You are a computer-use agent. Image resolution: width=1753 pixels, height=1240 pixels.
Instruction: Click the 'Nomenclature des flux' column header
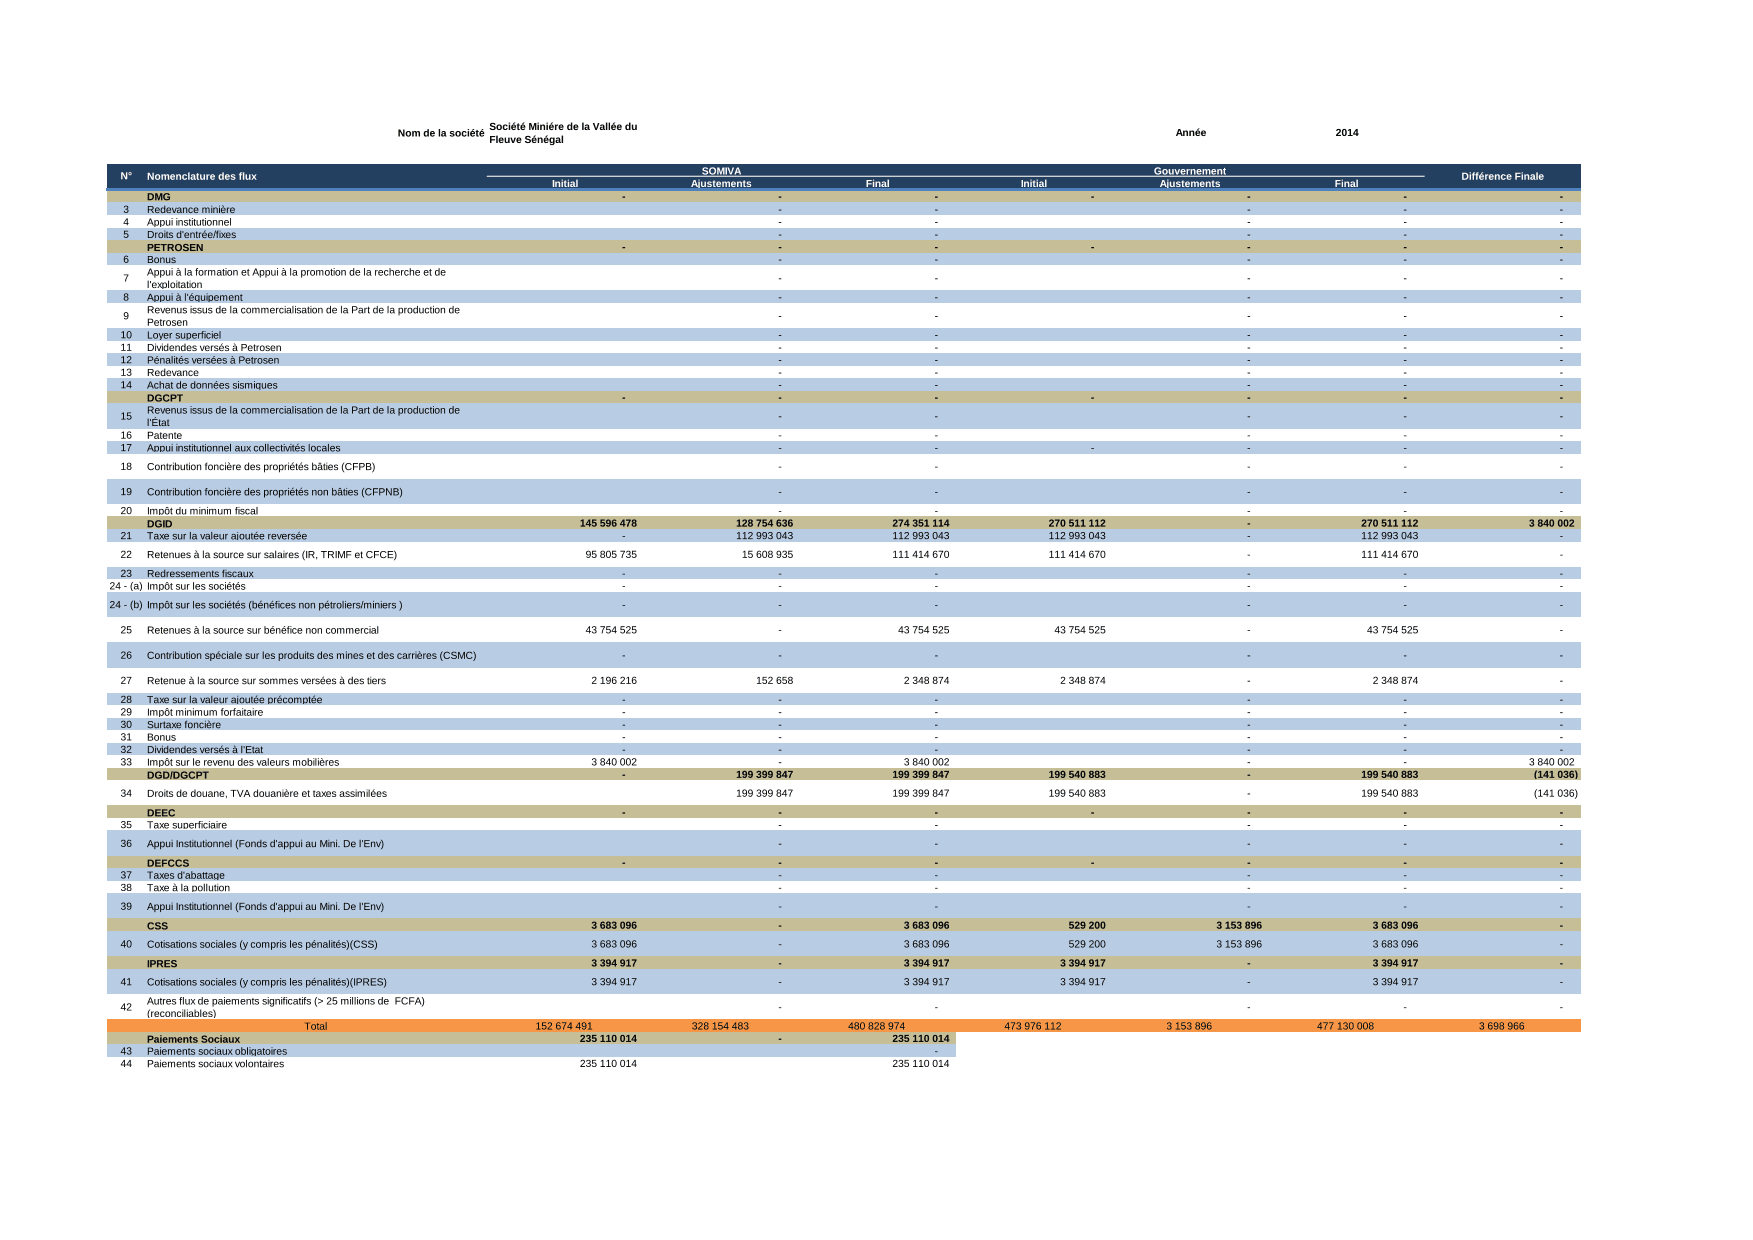coord(201,177)
